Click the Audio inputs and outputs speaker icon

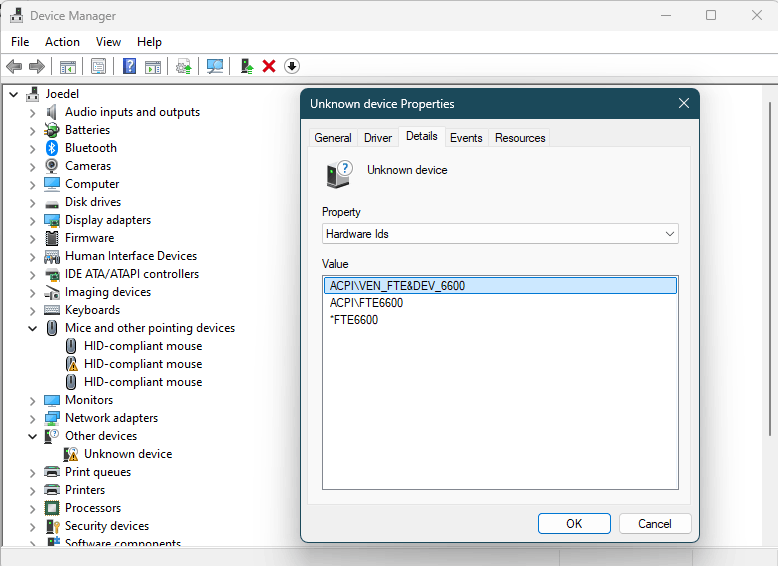click(x=52, y=112)
